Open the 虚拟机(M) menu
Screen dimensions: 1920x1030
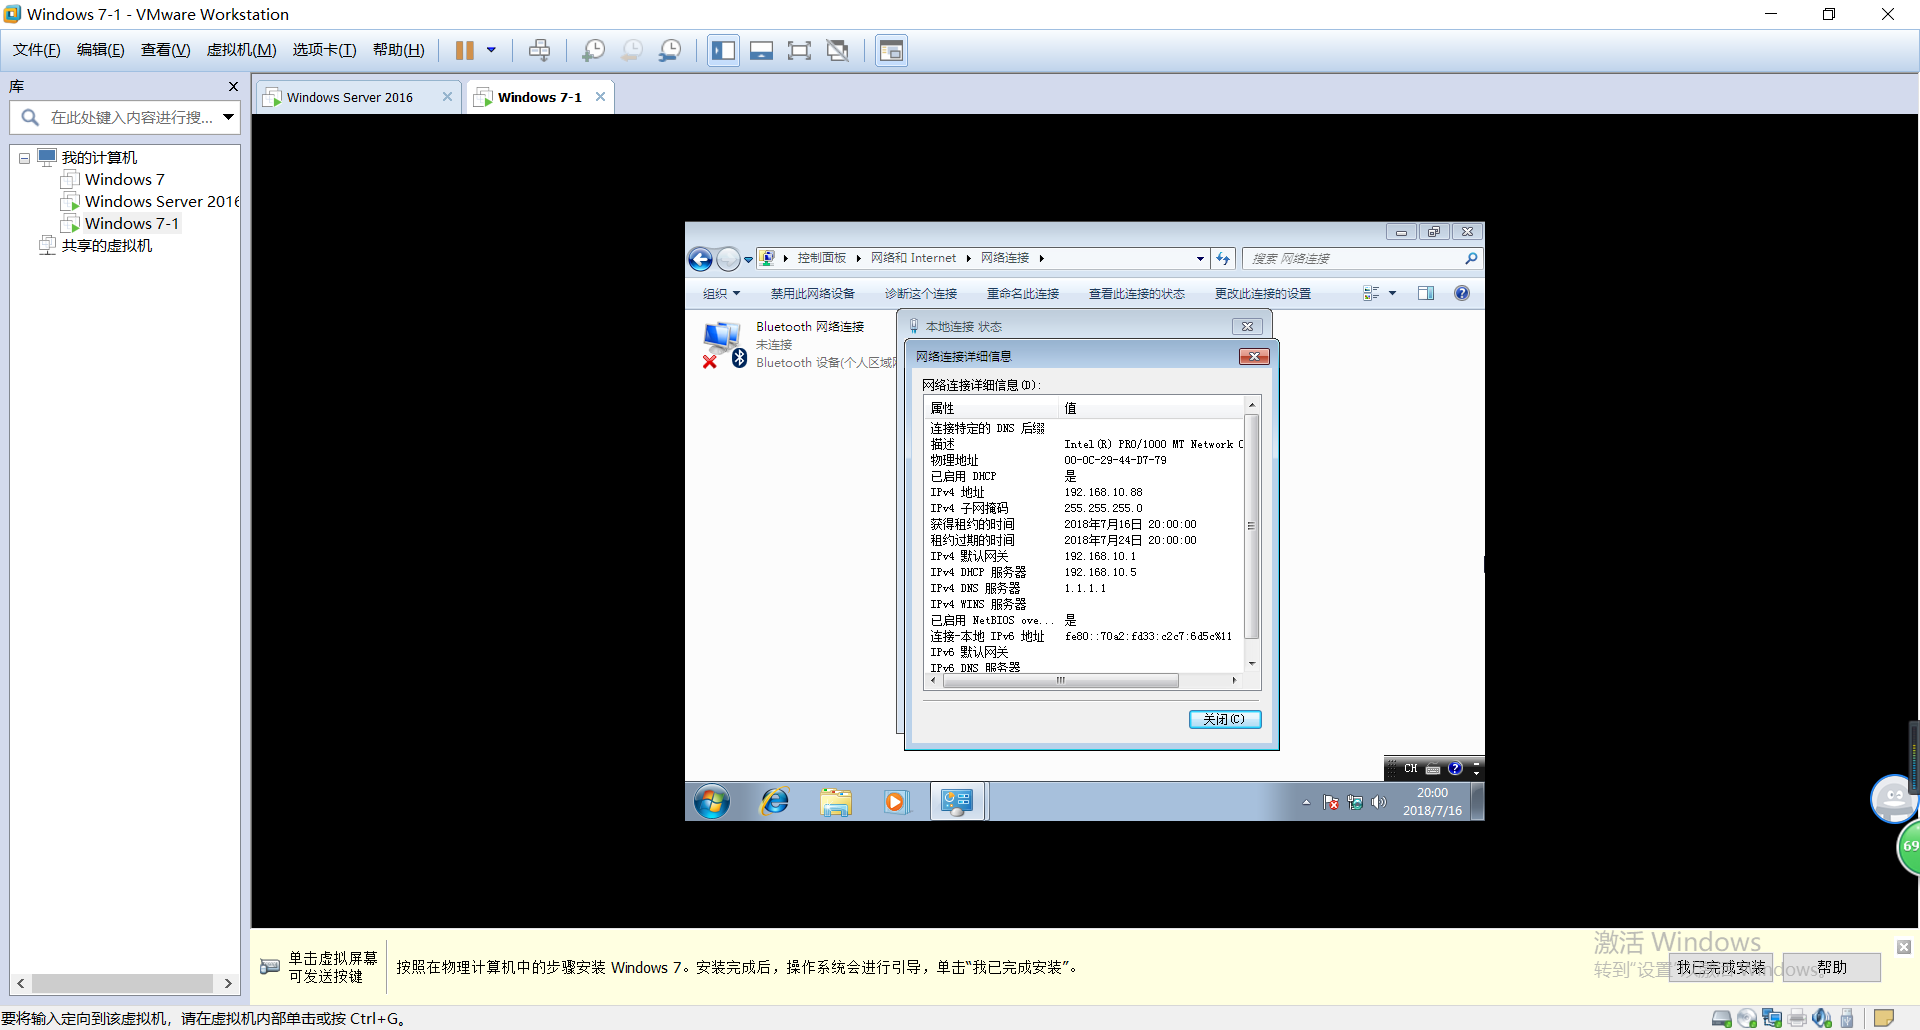241,50
